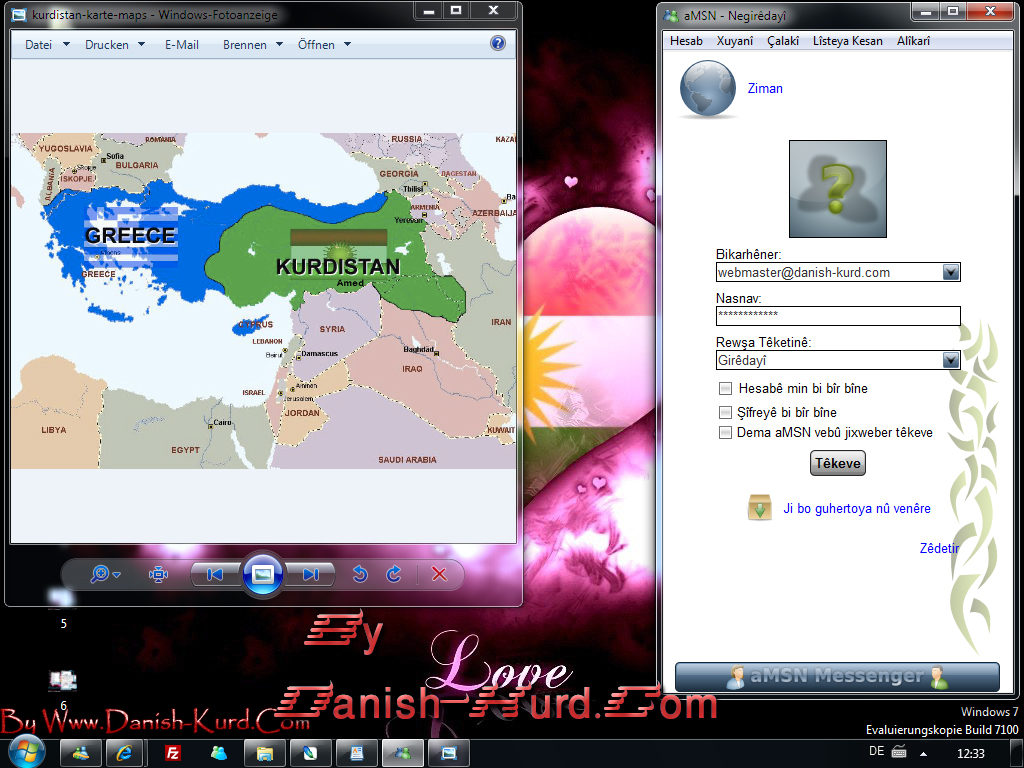
Task: Click the desktop icon labeled 5
Action: coord(63,608)
